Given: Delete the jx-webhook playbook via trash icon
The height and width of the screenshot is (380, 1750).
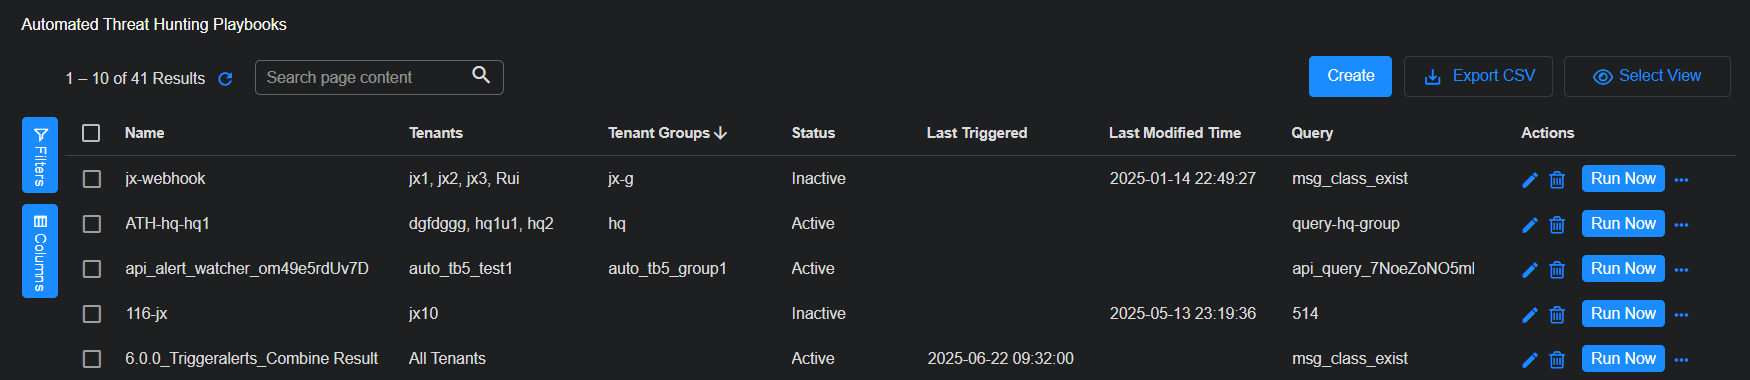Looking at the screenshot, I should [1557, 180].
